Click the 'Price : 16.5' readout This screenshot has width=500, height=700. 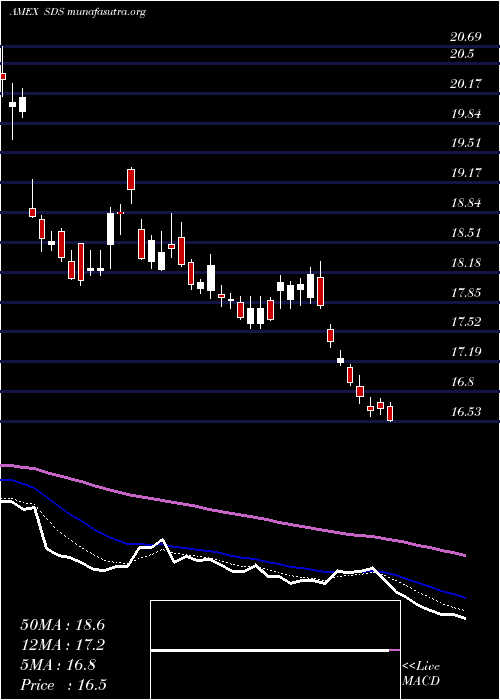coord(63,685)
